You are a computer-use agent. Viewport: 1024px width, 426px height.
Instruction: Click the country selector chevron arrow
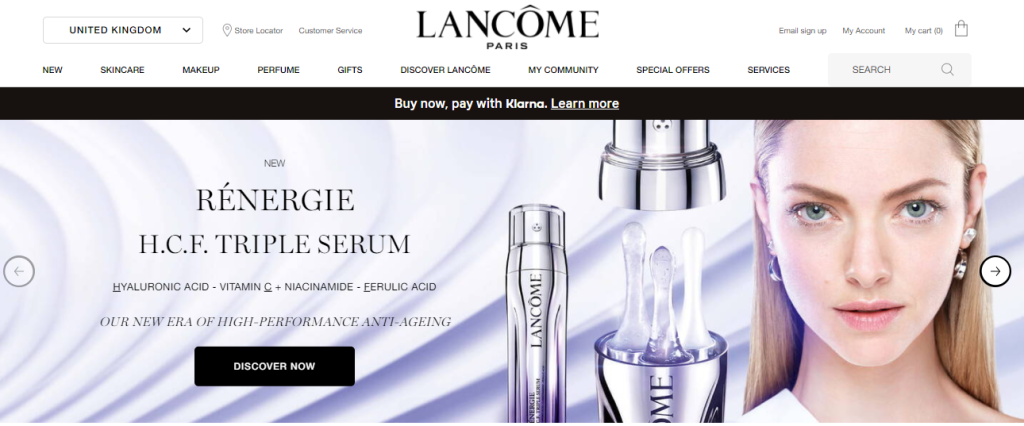point(186,30)
